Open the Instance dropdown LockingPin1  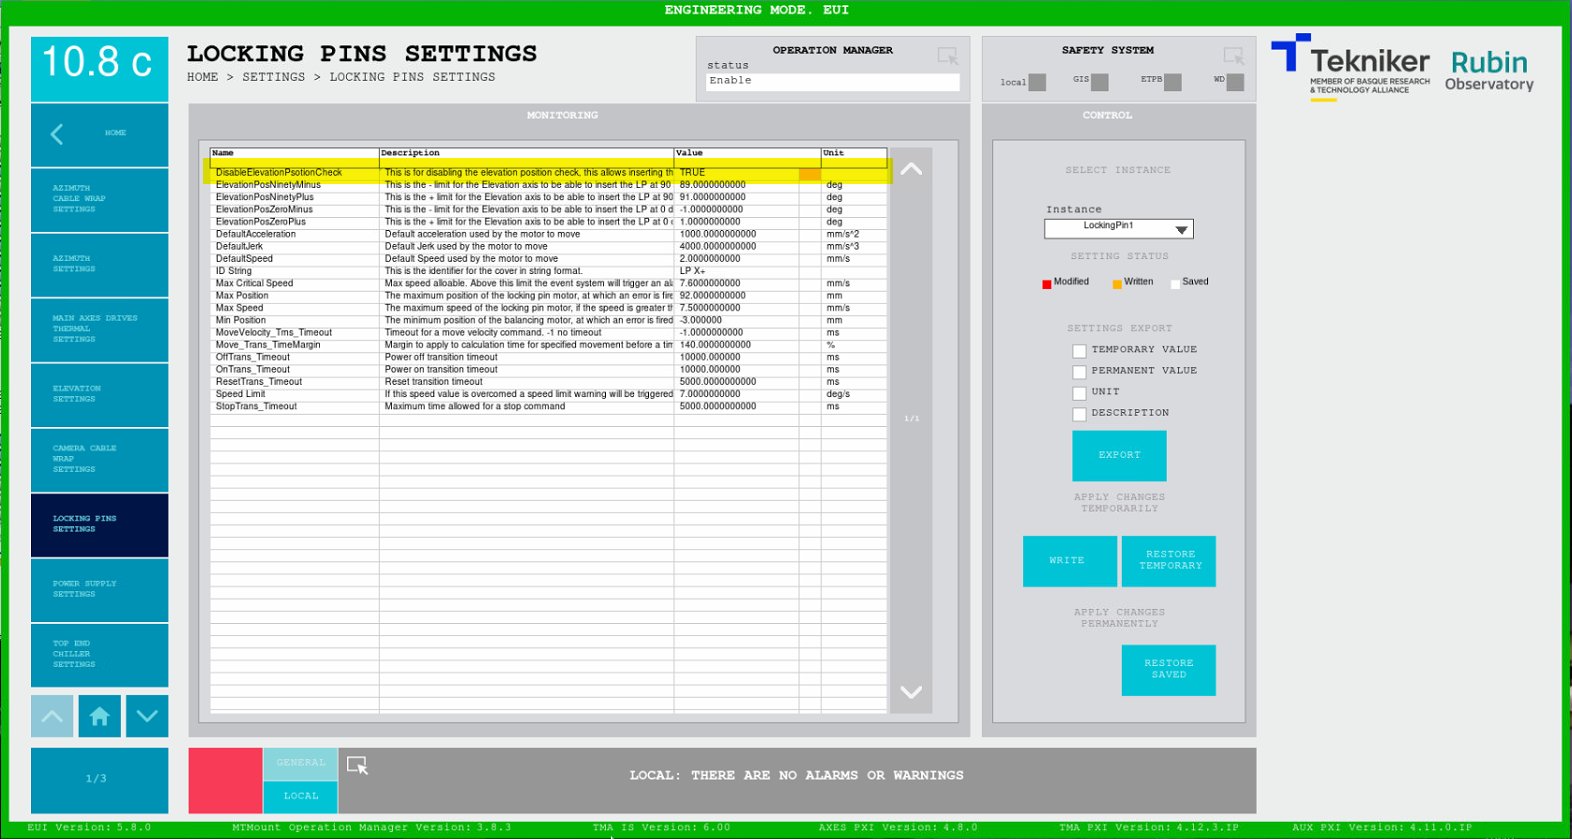[1118, 228]
